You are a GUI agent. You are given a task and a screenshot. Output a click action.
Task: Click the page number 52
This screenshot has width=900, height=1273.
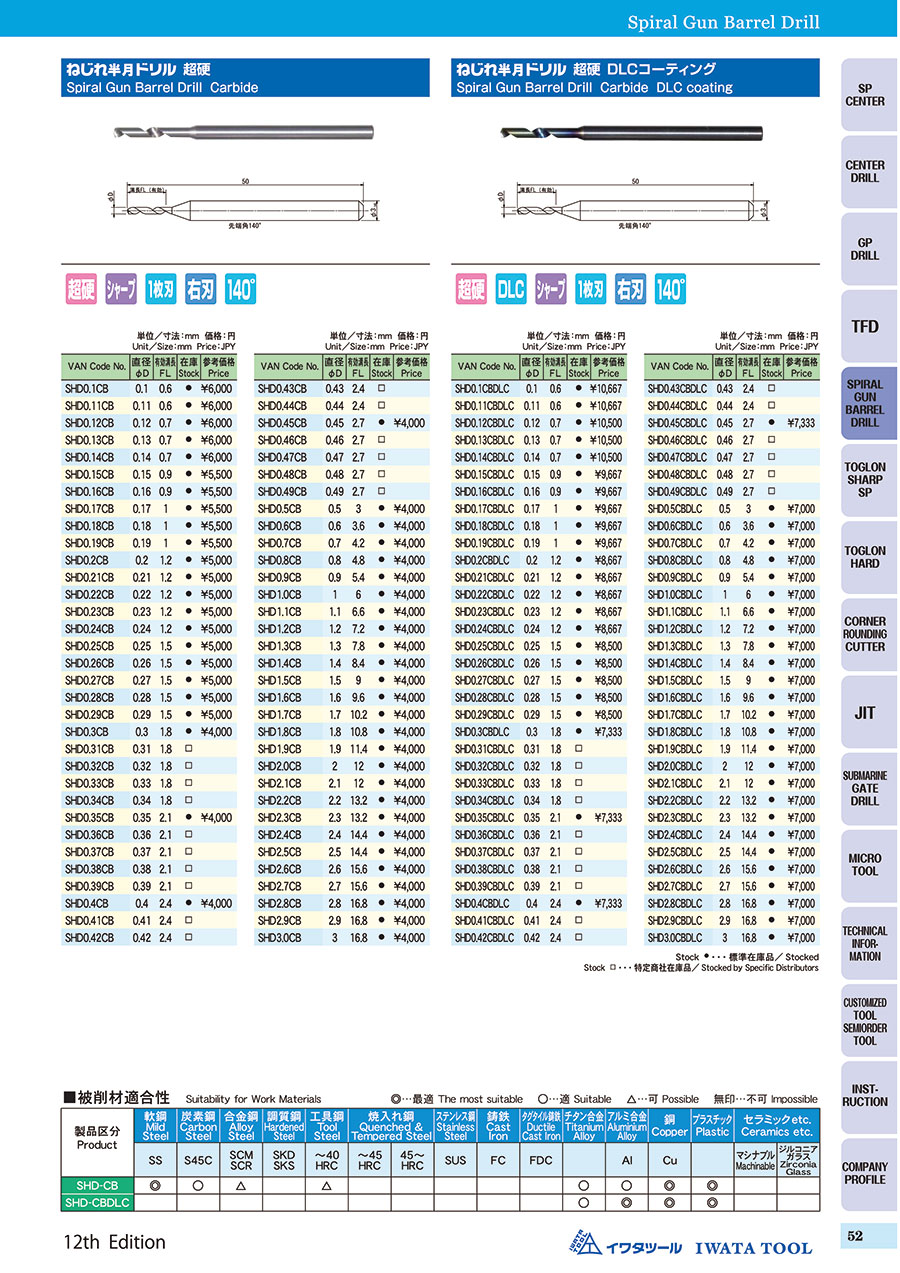855,1236
